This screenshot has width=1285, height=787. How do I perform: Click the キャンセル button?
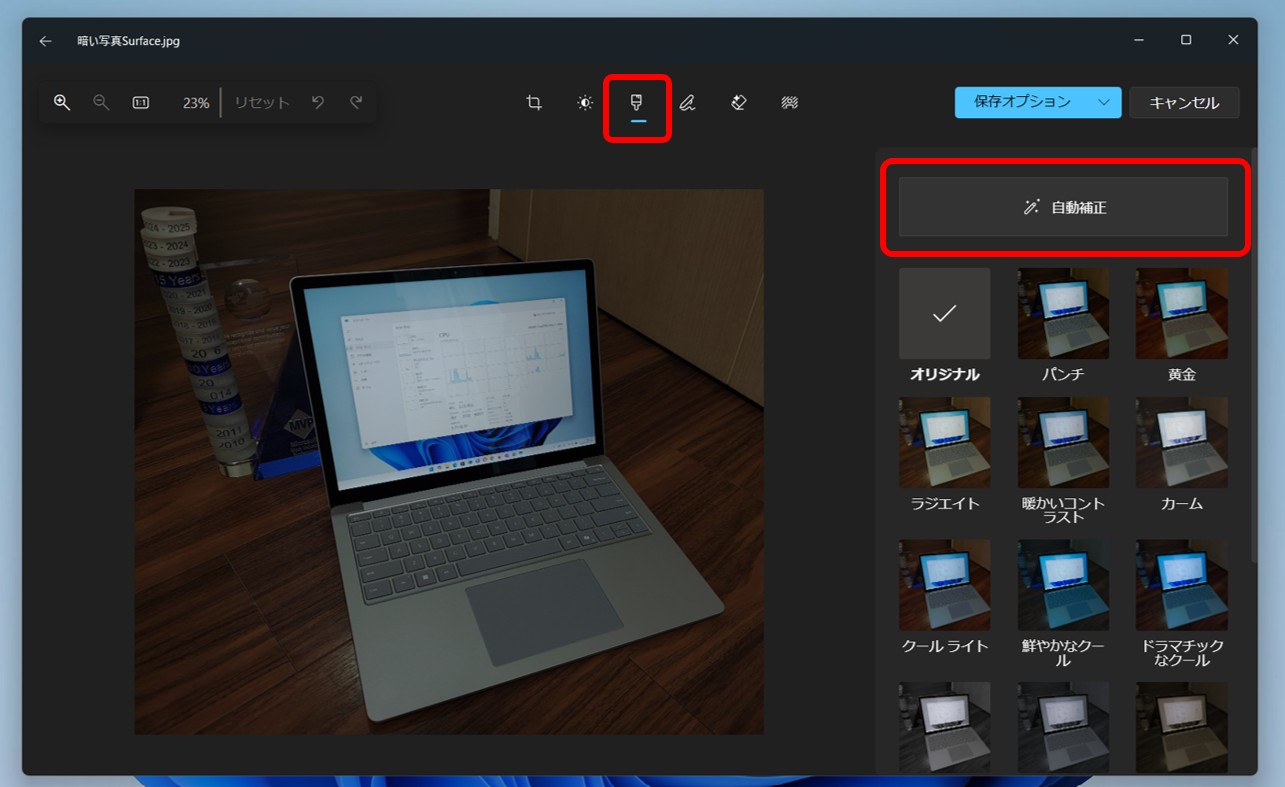(1184, 102)
